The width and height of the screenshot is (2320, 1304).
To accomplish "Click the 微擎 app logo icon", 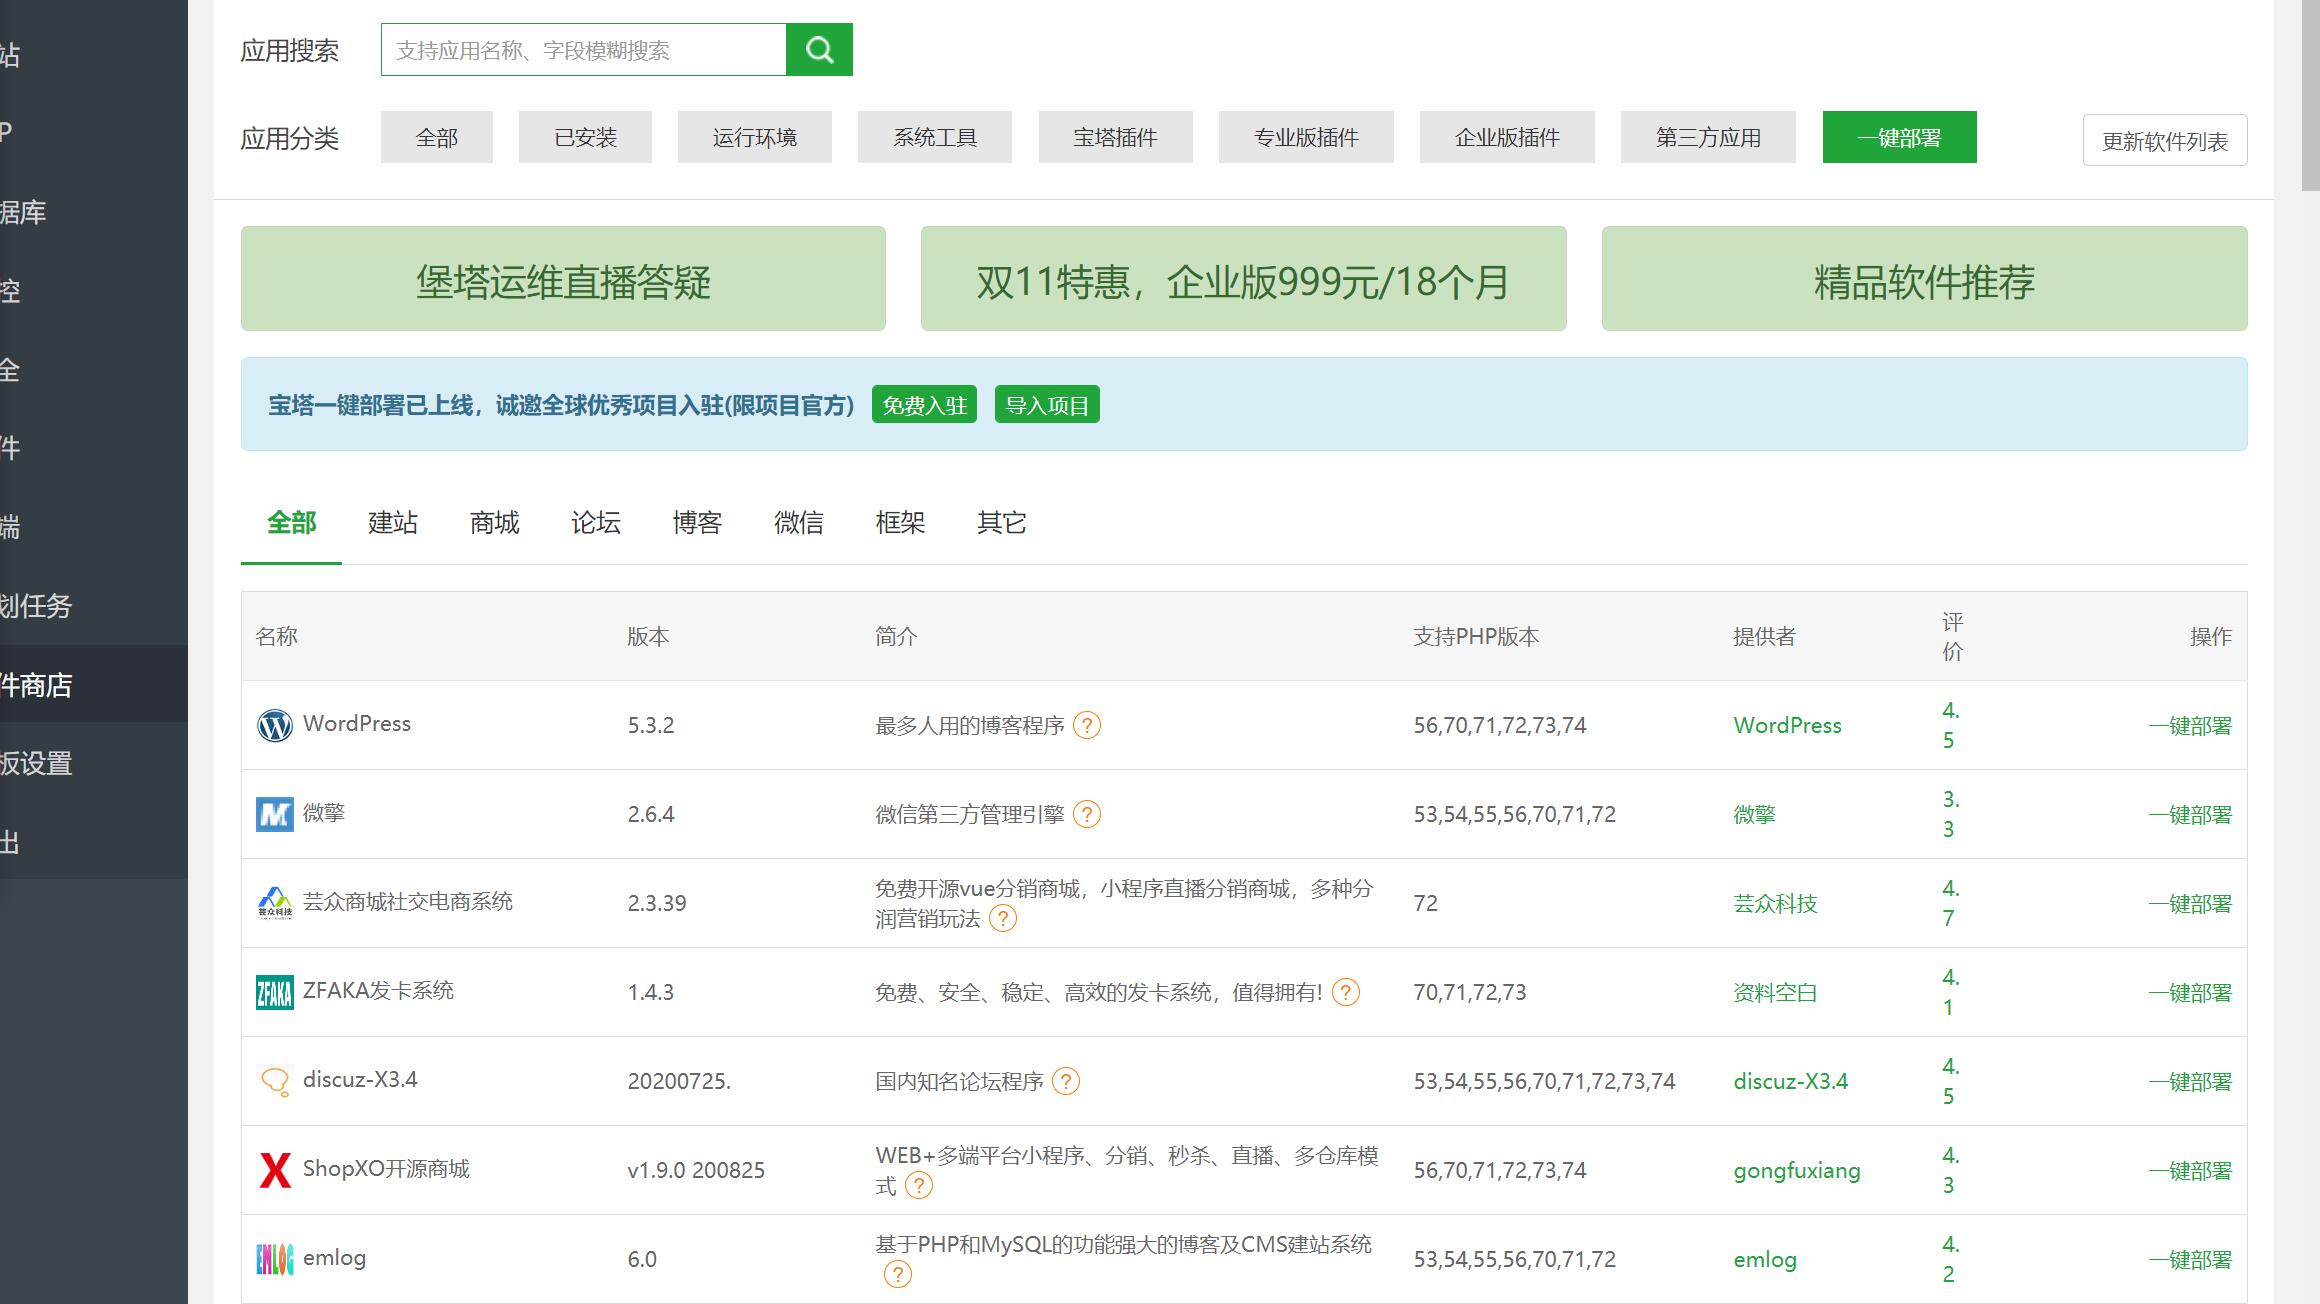I will click(x=274, y=814).
